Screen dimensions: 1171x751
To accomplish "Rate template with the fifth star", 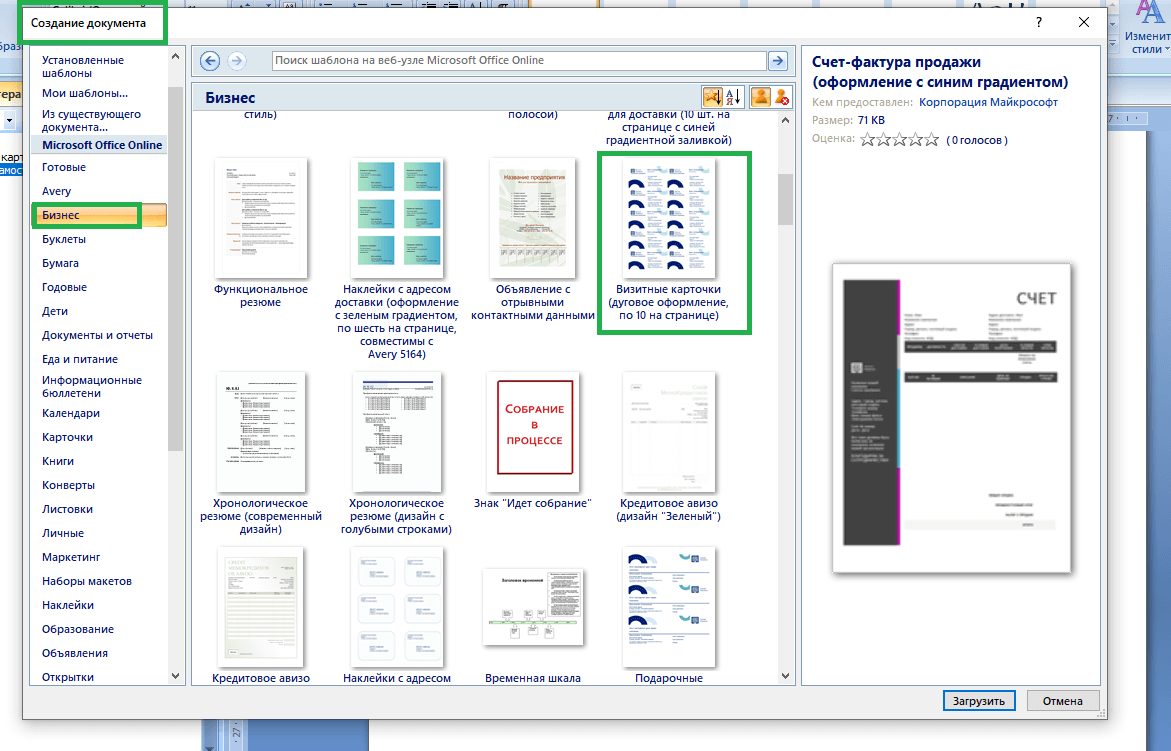I will click(x=931, y=140).
